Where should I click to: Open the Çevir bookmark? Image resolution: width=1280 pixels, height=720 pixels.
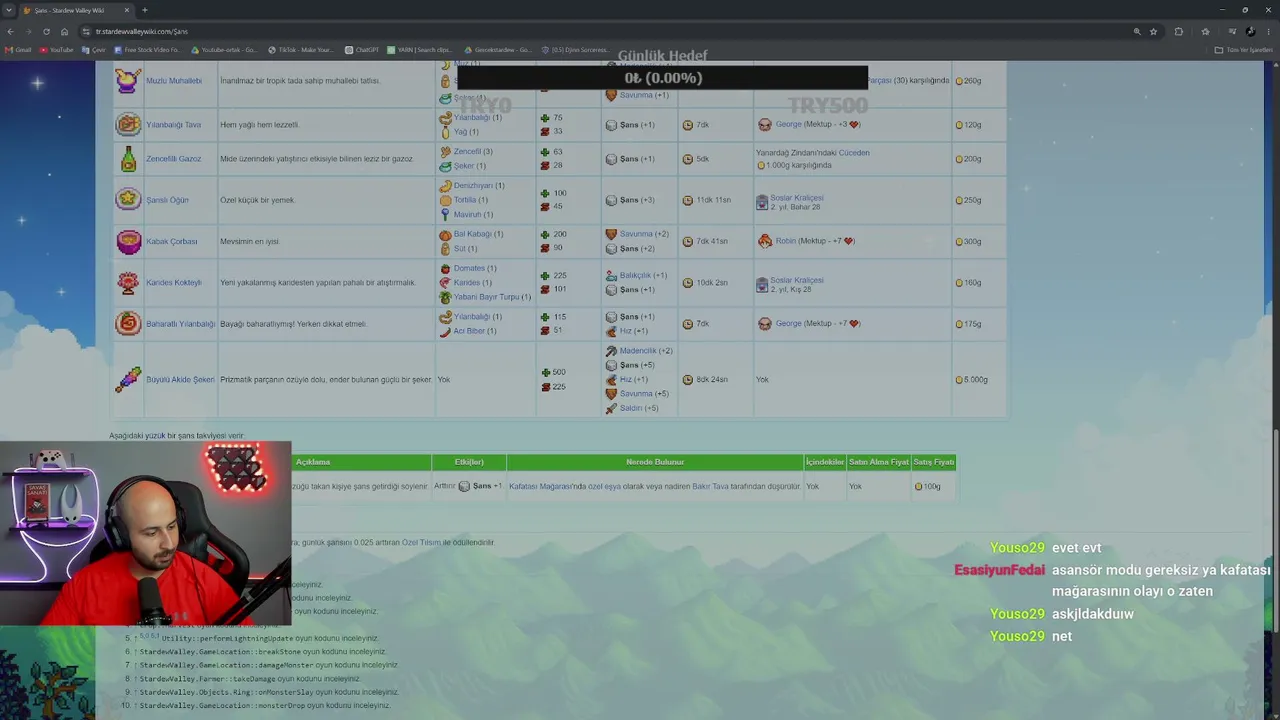coord(94,50)
